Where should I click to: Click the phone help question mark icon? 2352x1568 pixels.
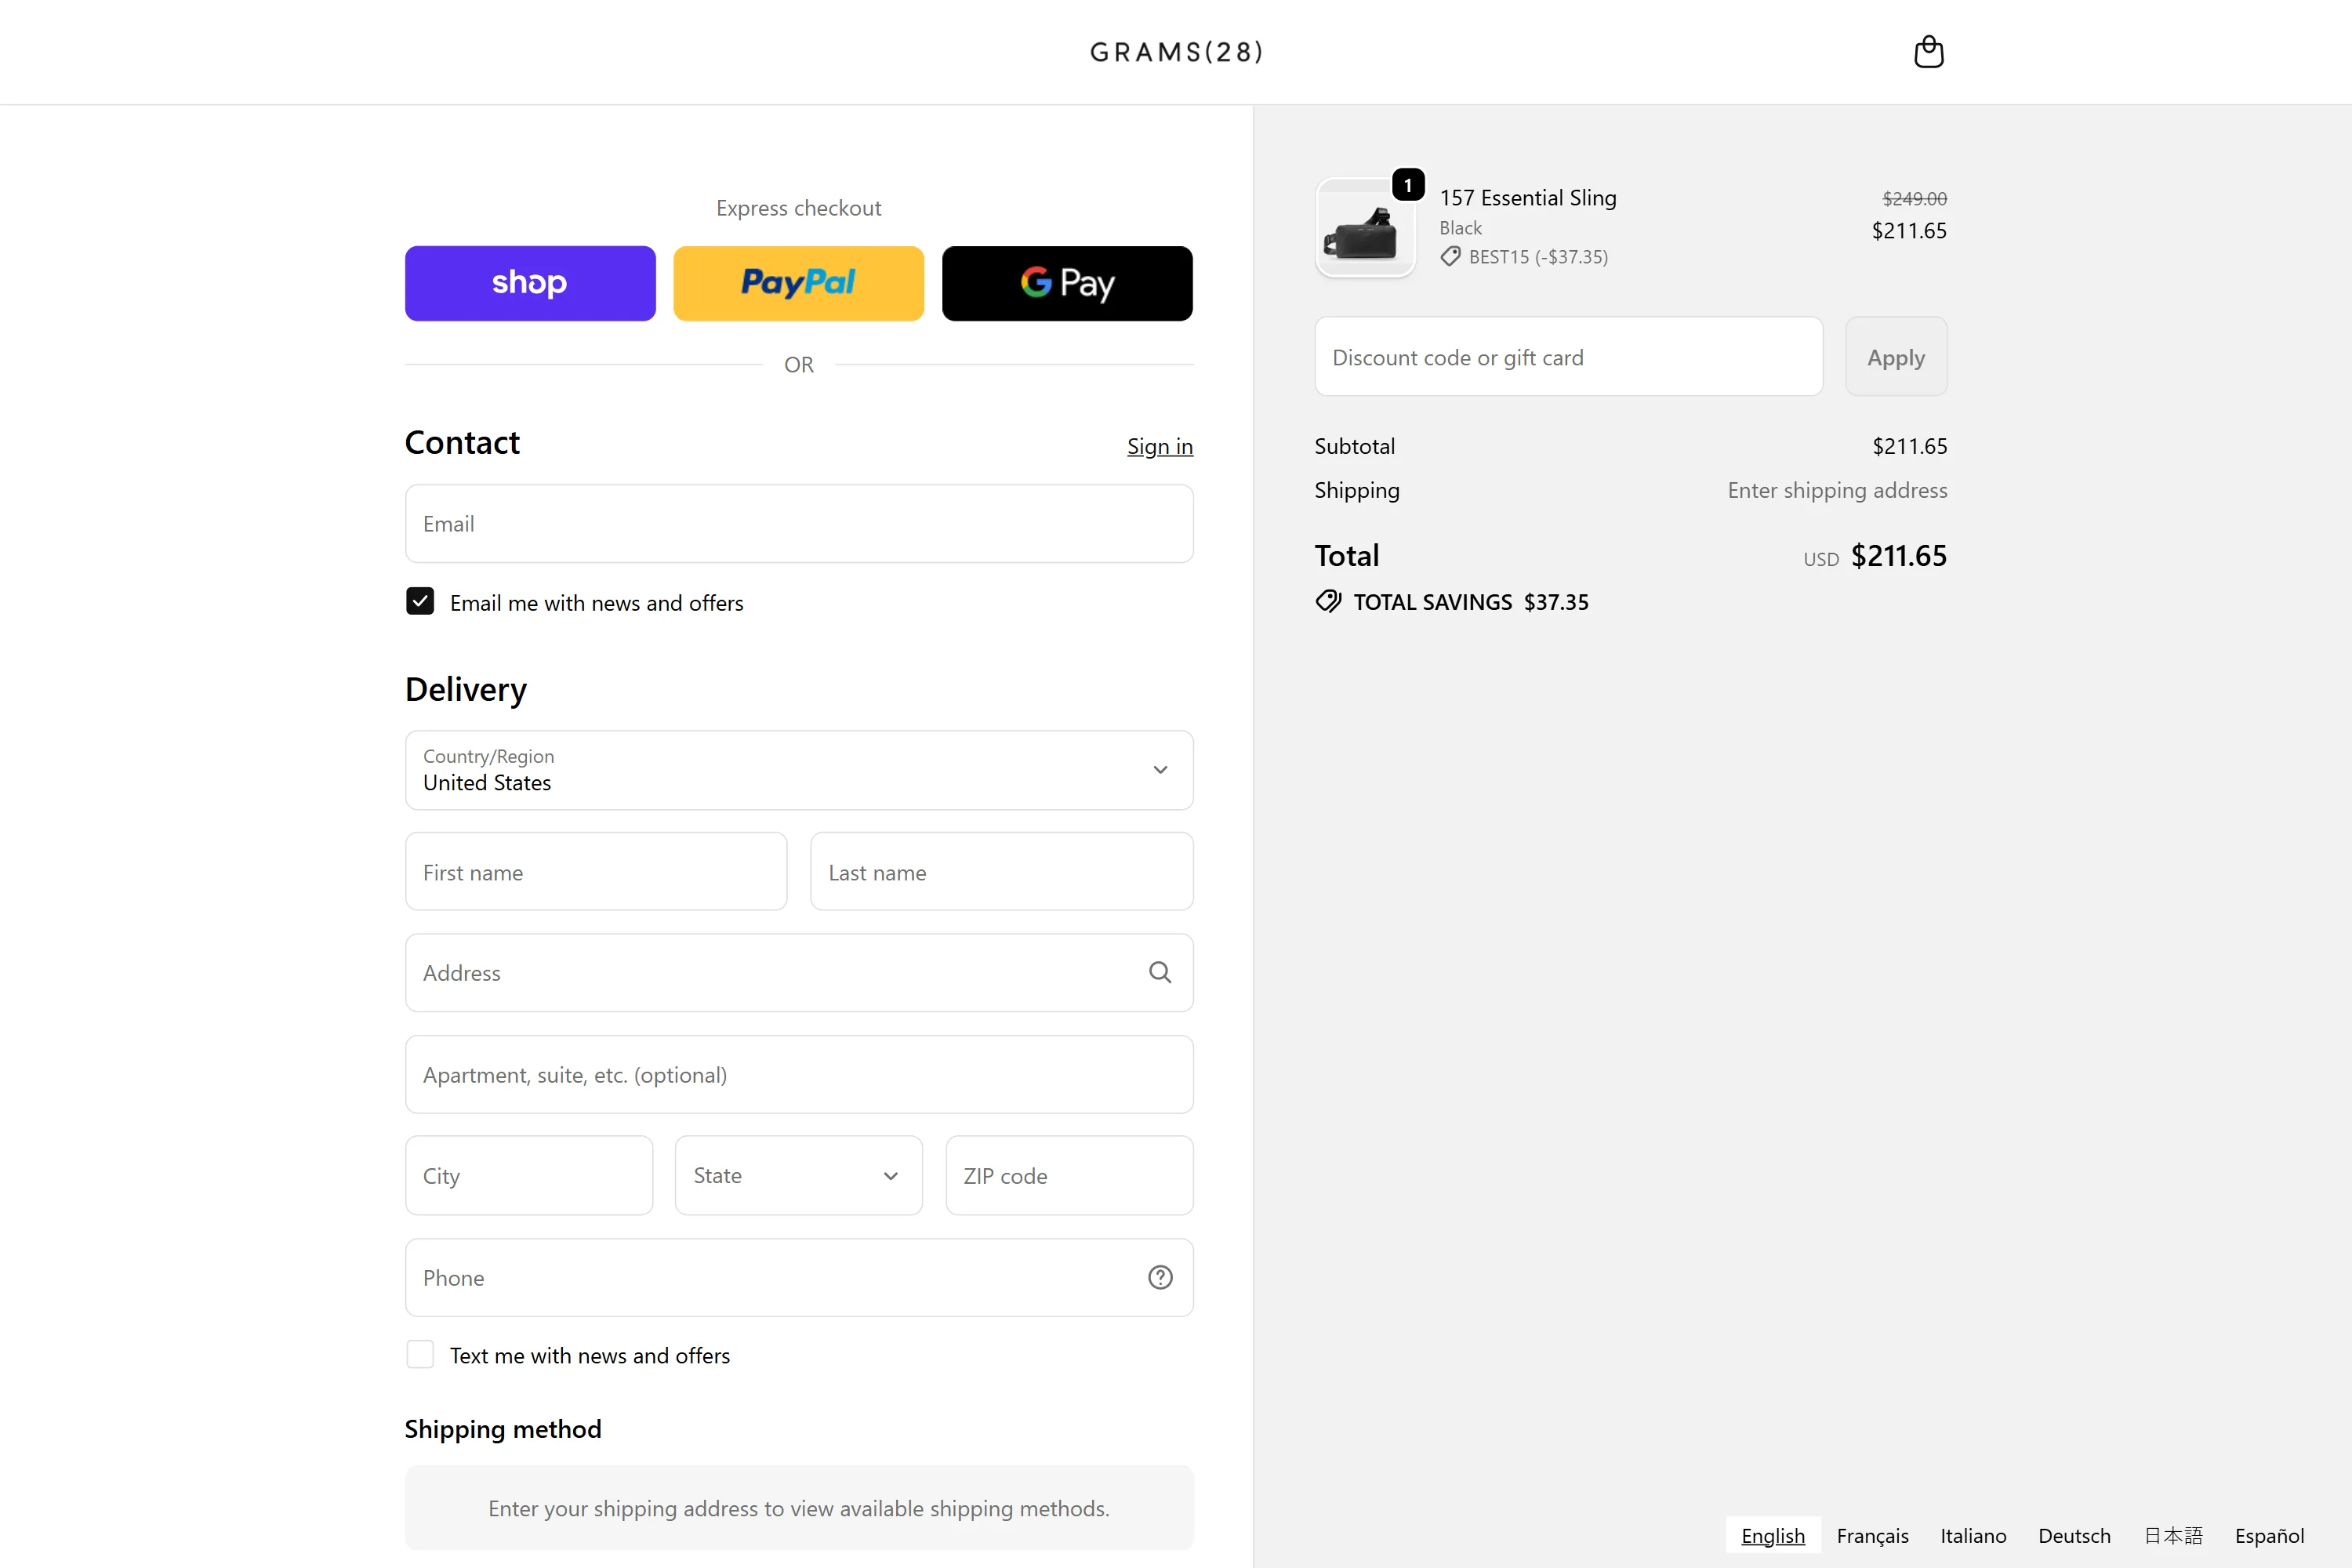point(1159,1277)
